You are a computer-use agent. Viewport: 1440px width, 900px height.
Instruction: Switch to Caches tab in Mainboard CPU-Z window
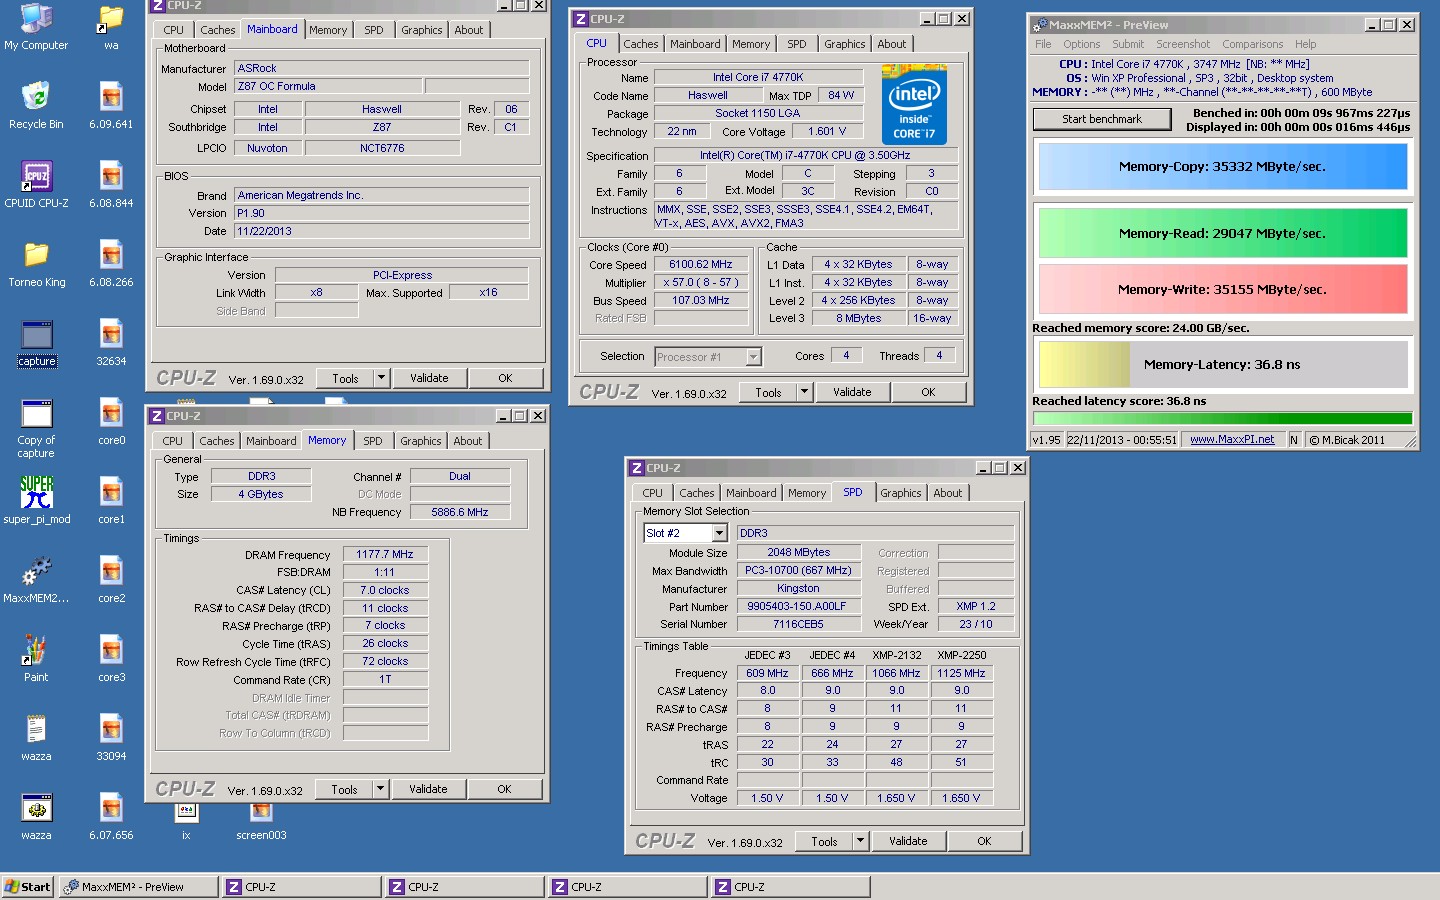(x=217, y=30)
